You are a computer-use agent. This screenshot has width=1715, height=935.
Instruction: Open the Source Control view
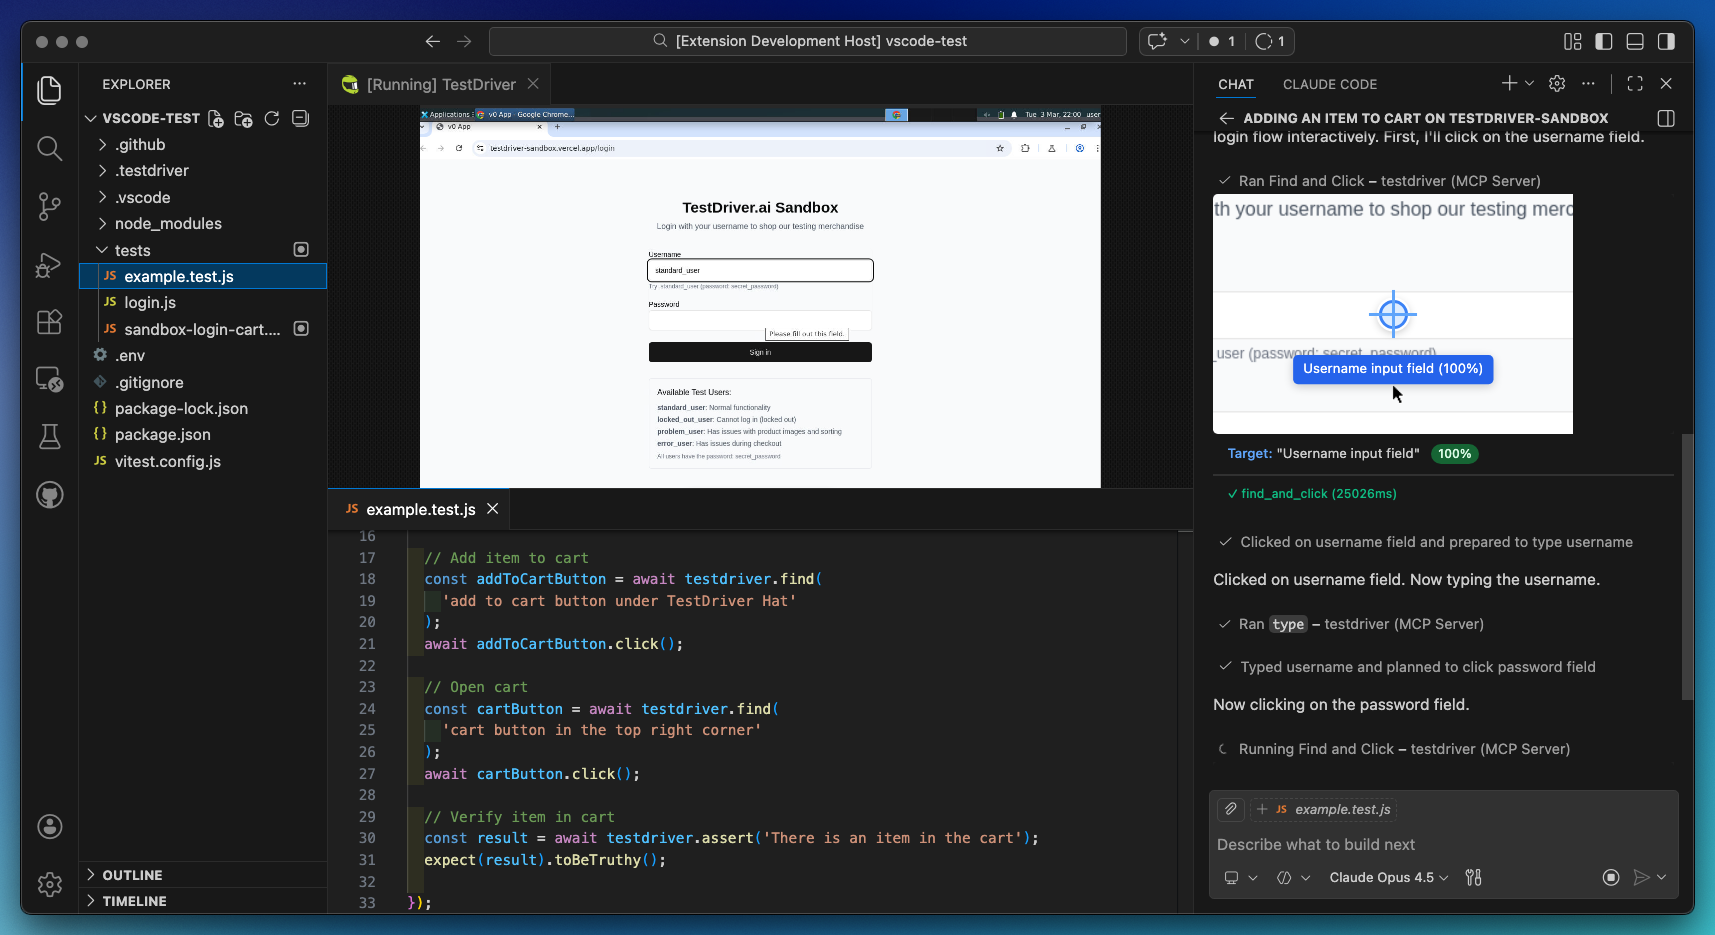pos(49,206)
